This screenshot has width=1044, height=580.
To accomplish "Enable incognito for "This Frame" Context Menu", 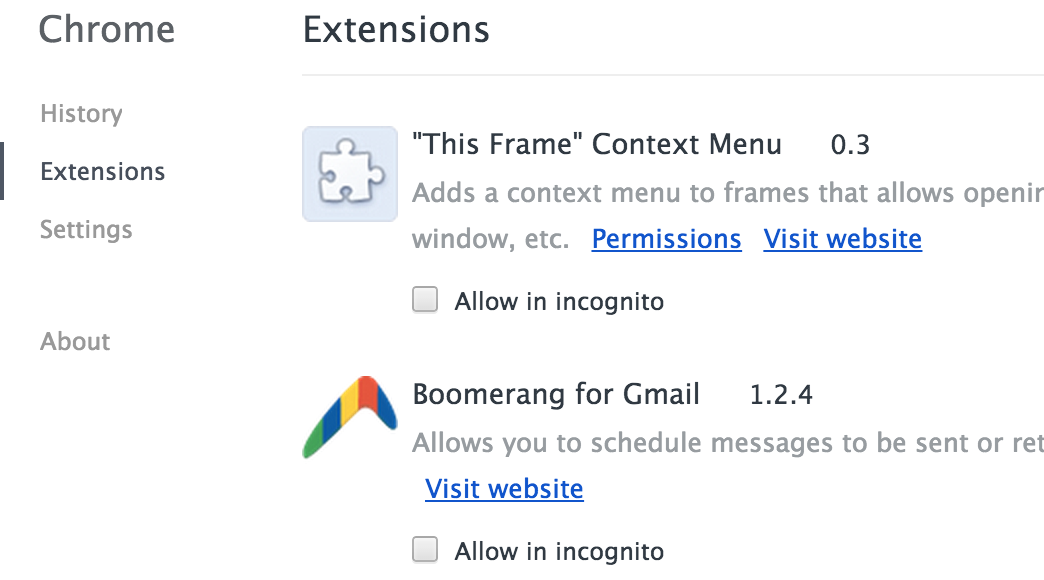I will pos(425,300).
